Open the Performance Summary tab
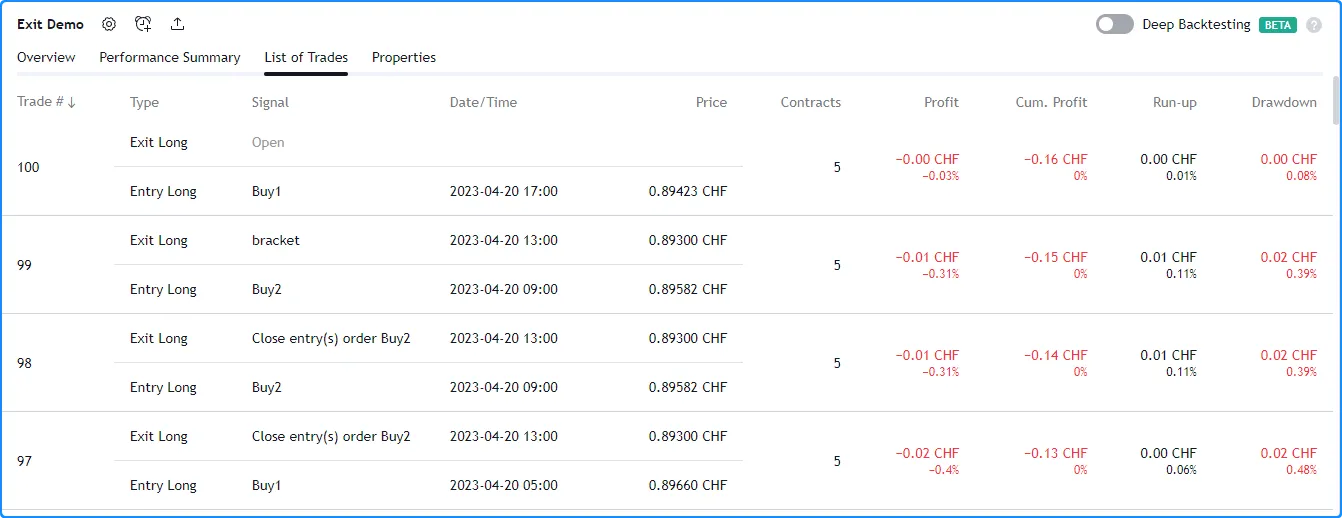The image size is (1342, 518). coord(170,57)
